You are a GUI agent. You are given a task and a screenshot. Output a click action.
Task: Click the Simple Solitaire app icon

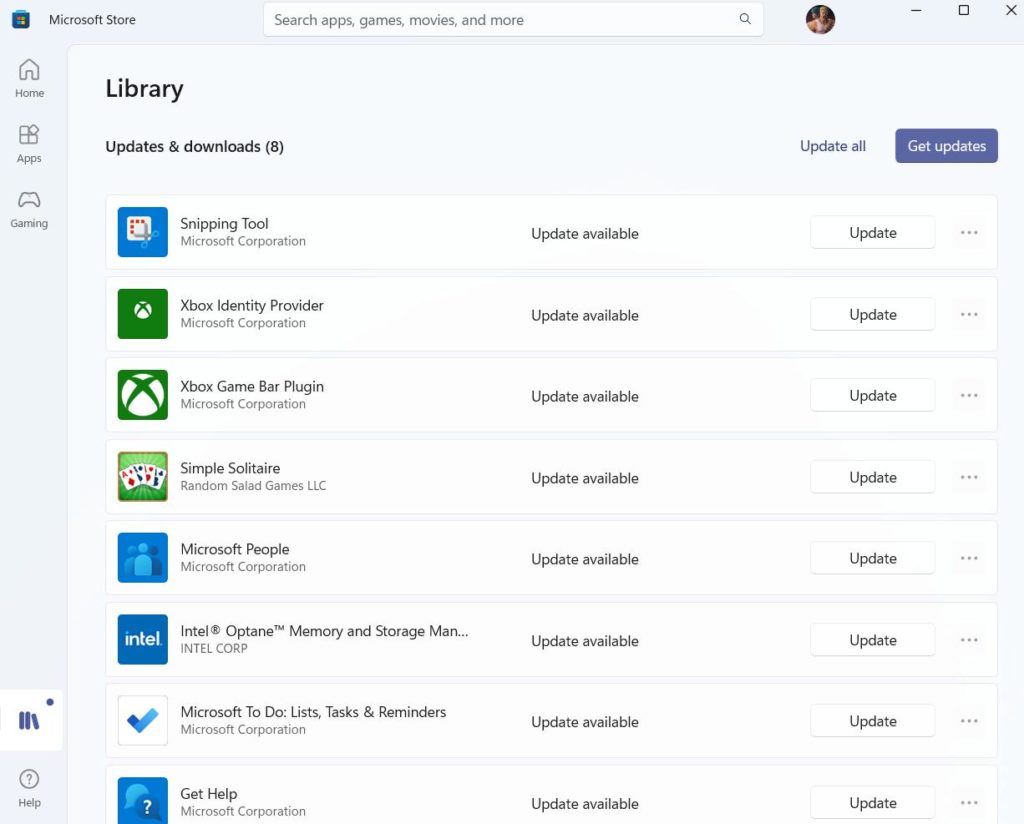tap(142, 477)
